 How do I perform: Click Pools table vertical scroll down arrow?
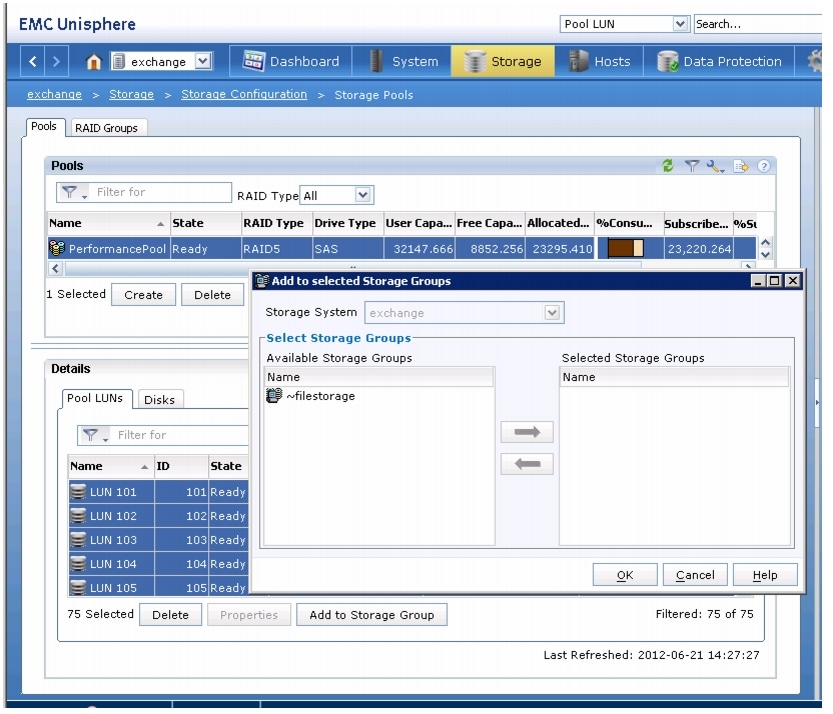click(766, 254)
